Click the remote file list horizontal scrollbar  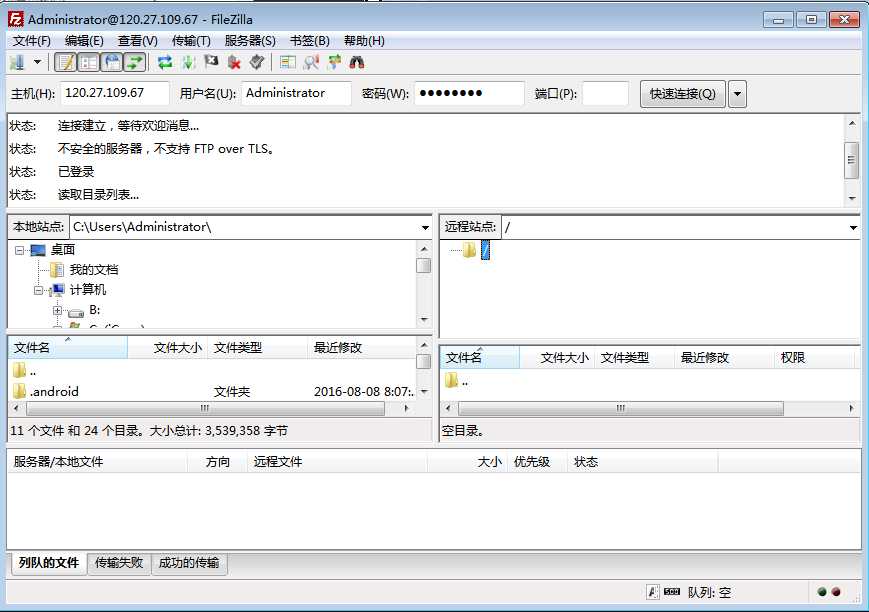coord(620,409)
